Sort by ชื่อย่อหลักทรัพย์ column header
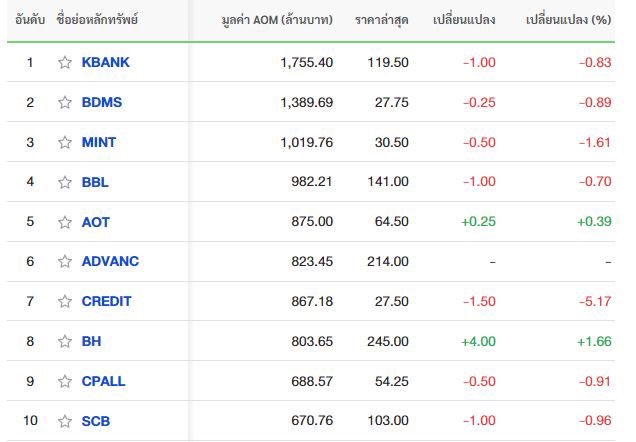The image size is (636, 442). coord(97,19)
